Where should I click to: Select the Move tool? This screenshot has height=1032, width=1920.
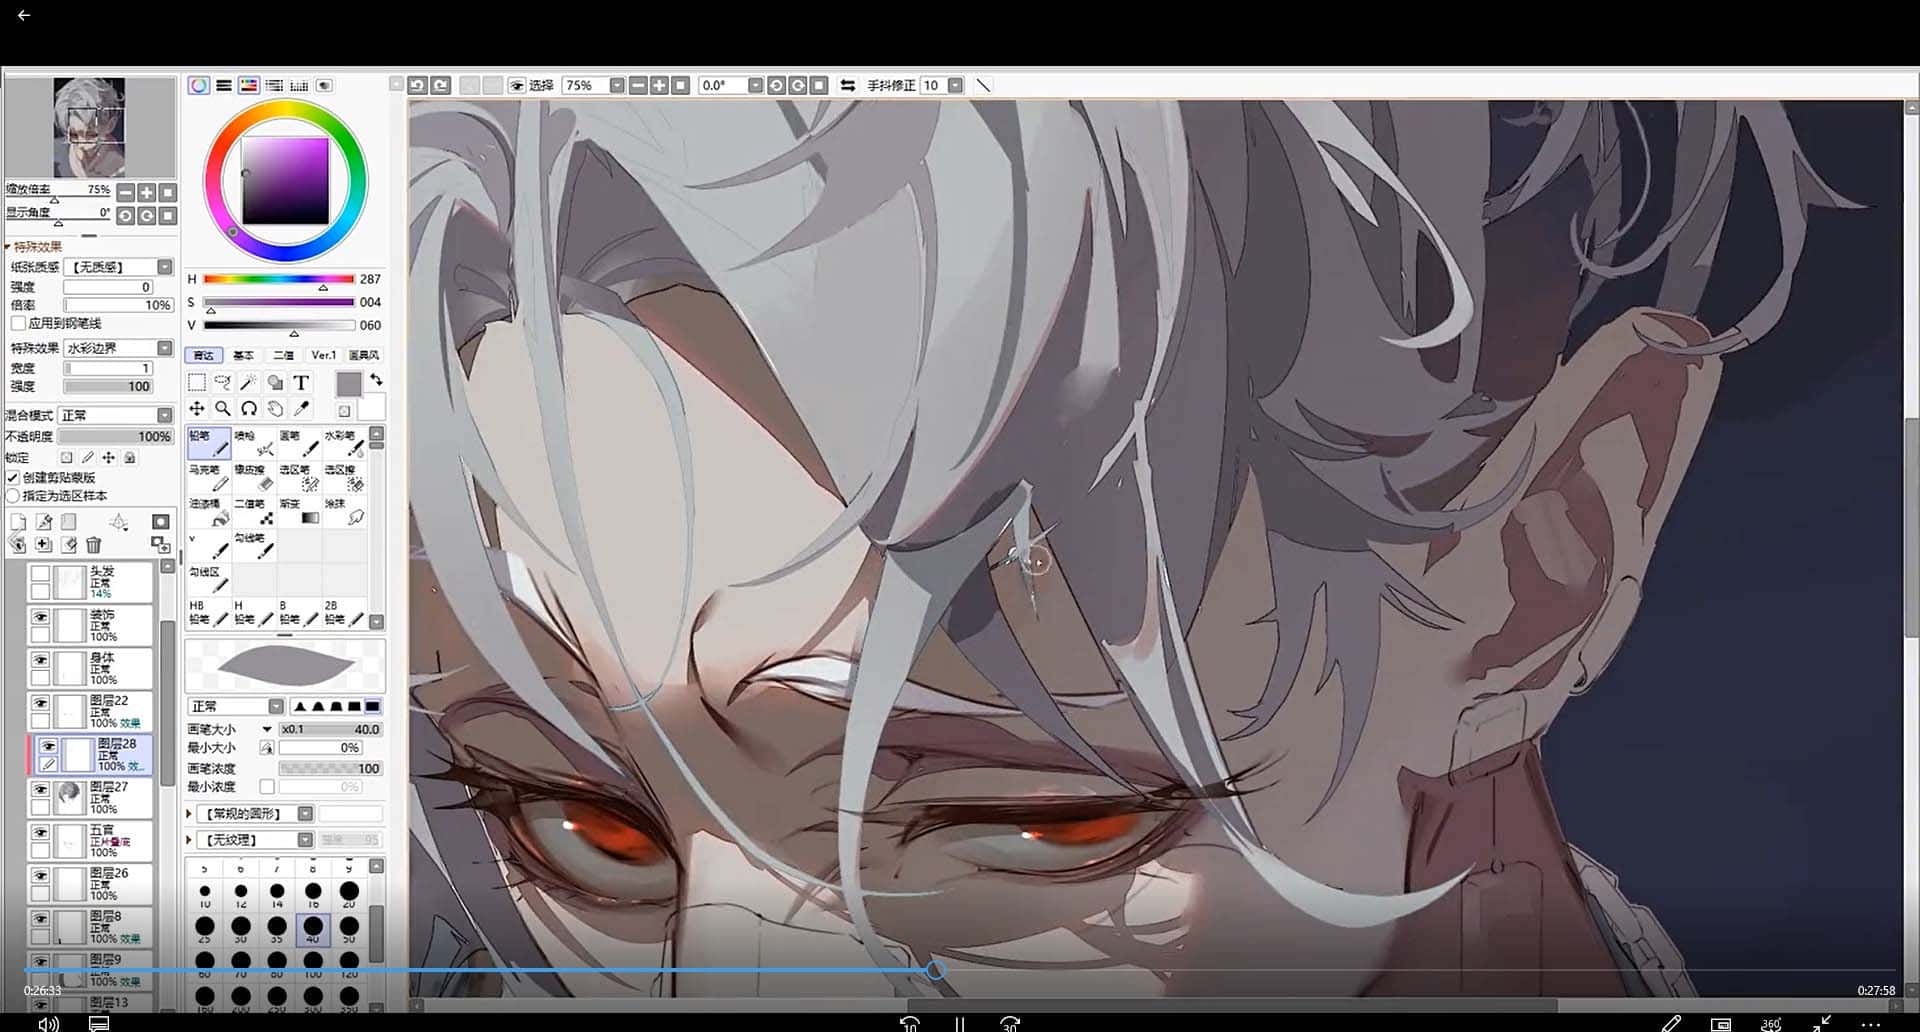[x=197, y=408]
